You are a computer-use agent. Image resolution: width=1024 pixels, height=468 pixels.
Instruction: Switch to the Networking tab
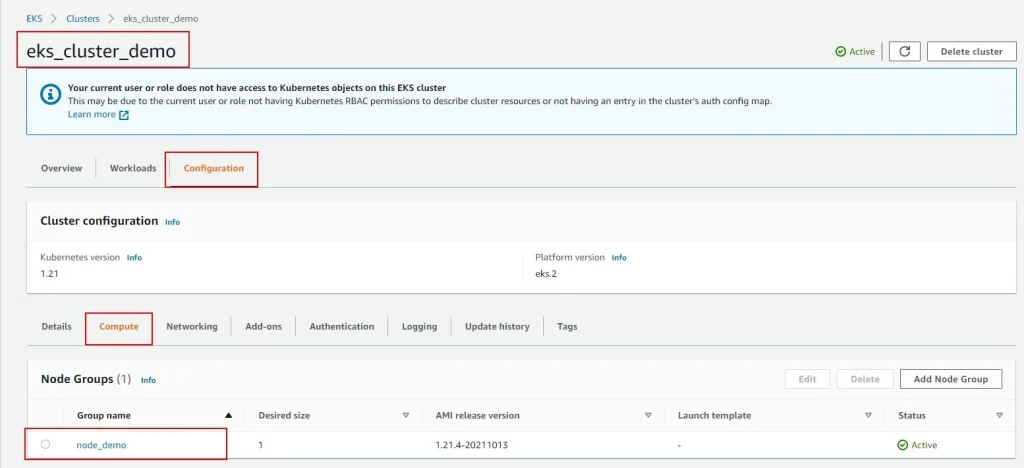tap(191, 326)
